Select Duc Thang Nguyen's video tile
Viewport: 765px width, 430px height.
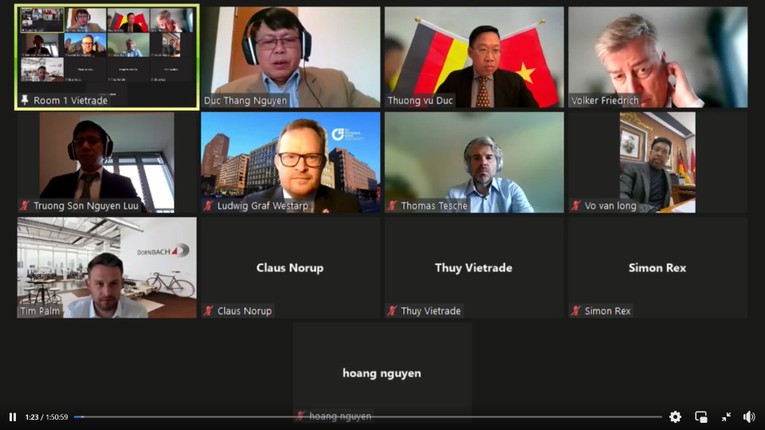290,57
